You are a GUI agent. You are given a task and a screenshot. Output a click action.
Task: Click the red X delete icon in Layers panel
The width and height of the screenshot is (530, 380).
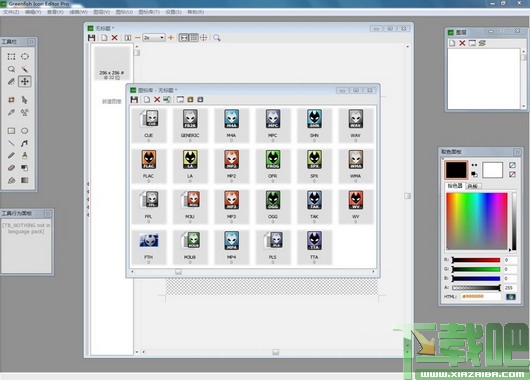(x=462, y=43)
